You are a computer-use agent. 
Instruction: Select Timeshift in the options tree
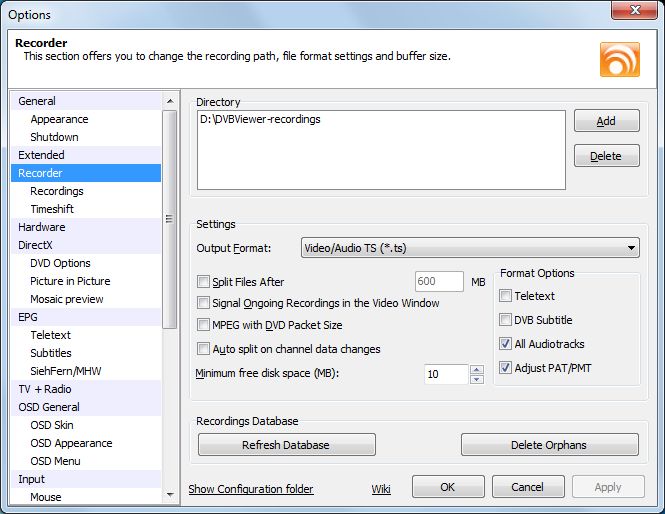[x=52, y=209]
